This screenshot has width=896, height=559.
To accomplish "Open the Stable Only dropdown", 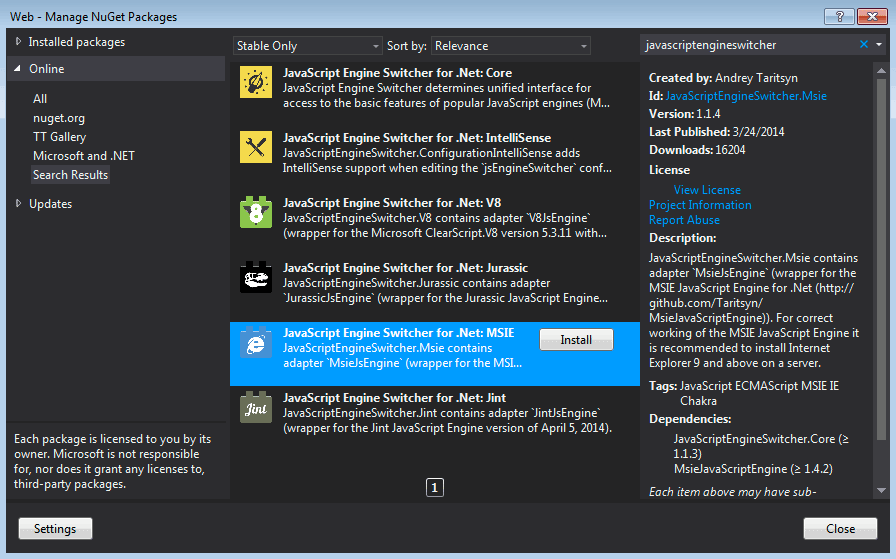I will pos(307,46).
